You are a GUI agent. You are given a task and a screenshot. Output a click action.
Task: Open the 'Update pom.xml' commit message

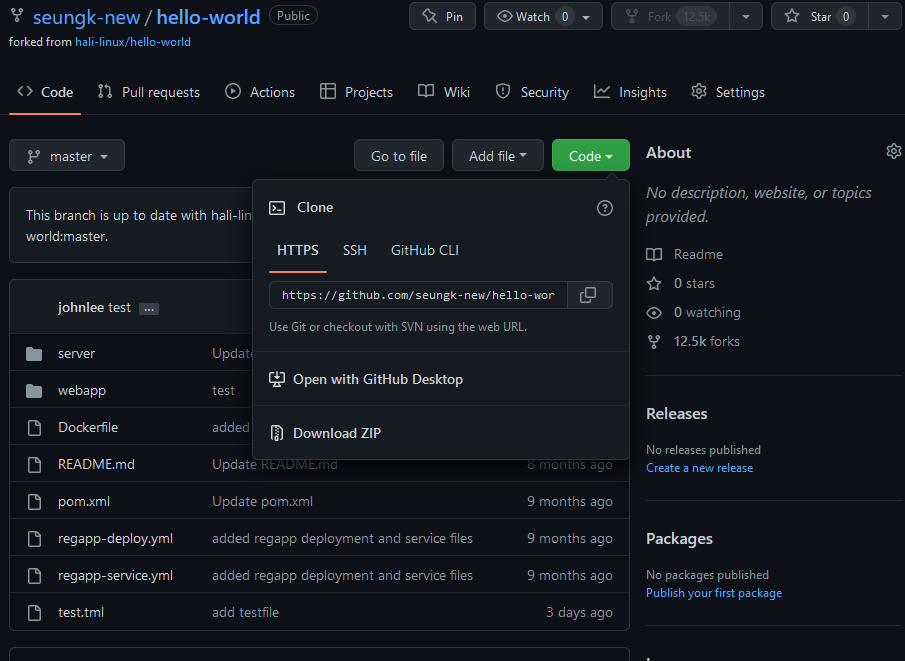point(263,502)
